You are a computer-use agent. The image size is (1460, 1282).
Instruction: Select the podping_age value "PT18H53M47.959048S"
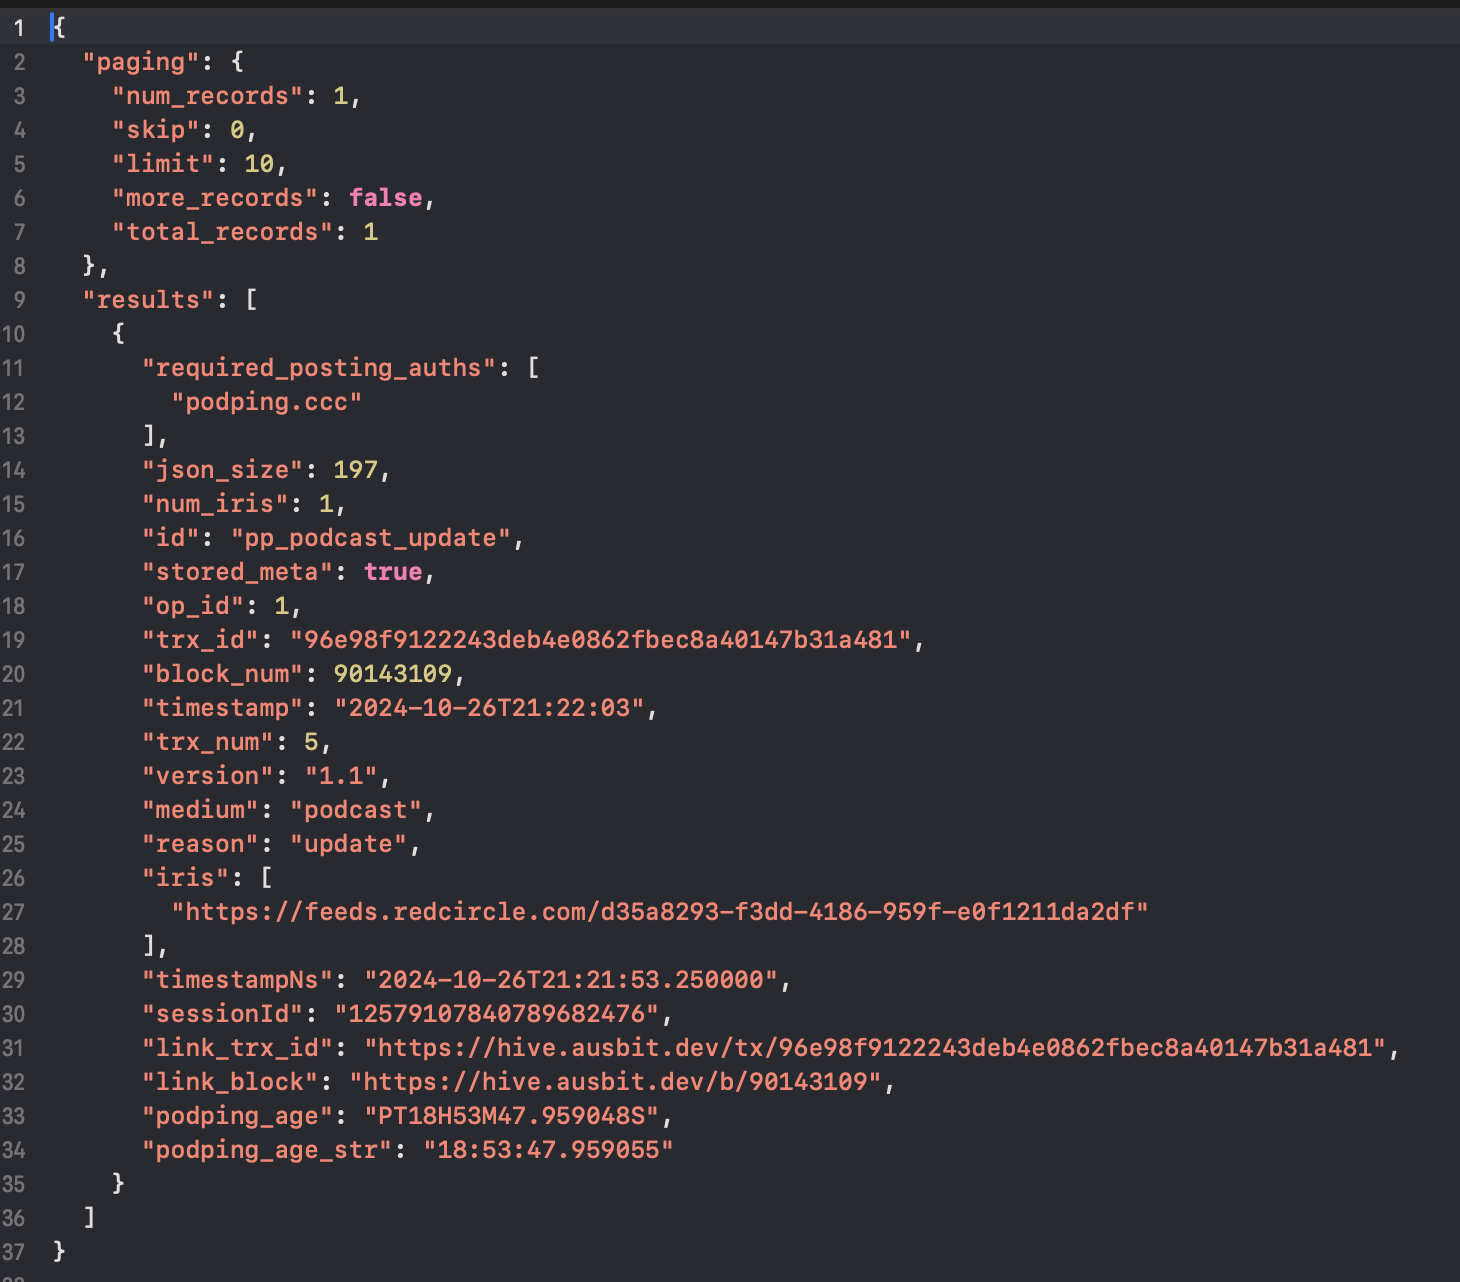(x=512, y=1116)
